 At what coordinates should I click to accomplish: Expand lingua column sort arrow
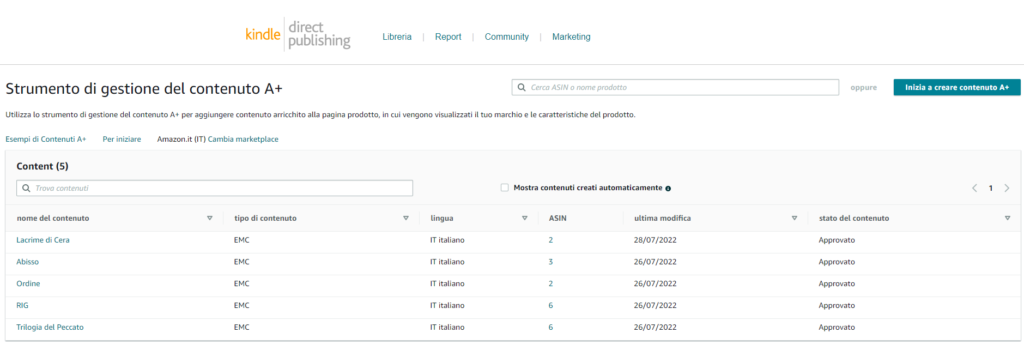[524, 218]
